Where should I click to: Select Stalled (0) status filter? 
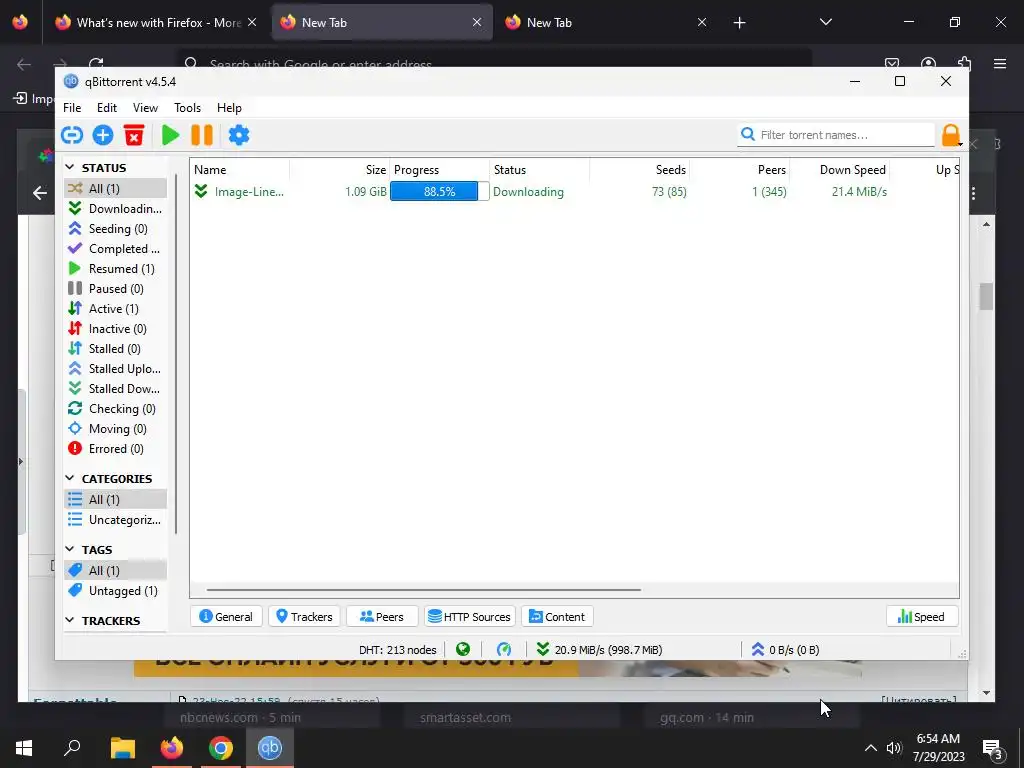[116, 349]
